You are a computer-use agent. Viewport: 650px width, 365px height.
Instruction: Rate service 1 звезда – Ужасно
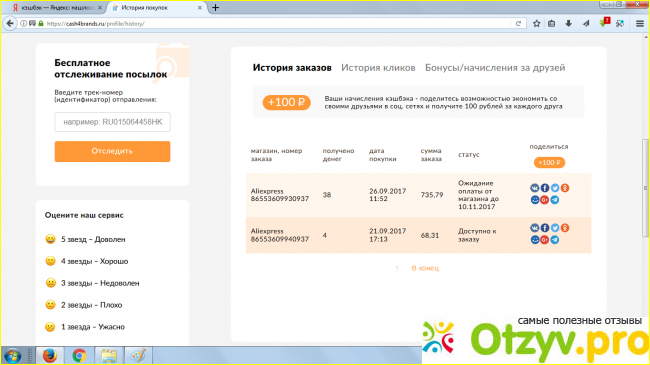click(x=85, y=327)
